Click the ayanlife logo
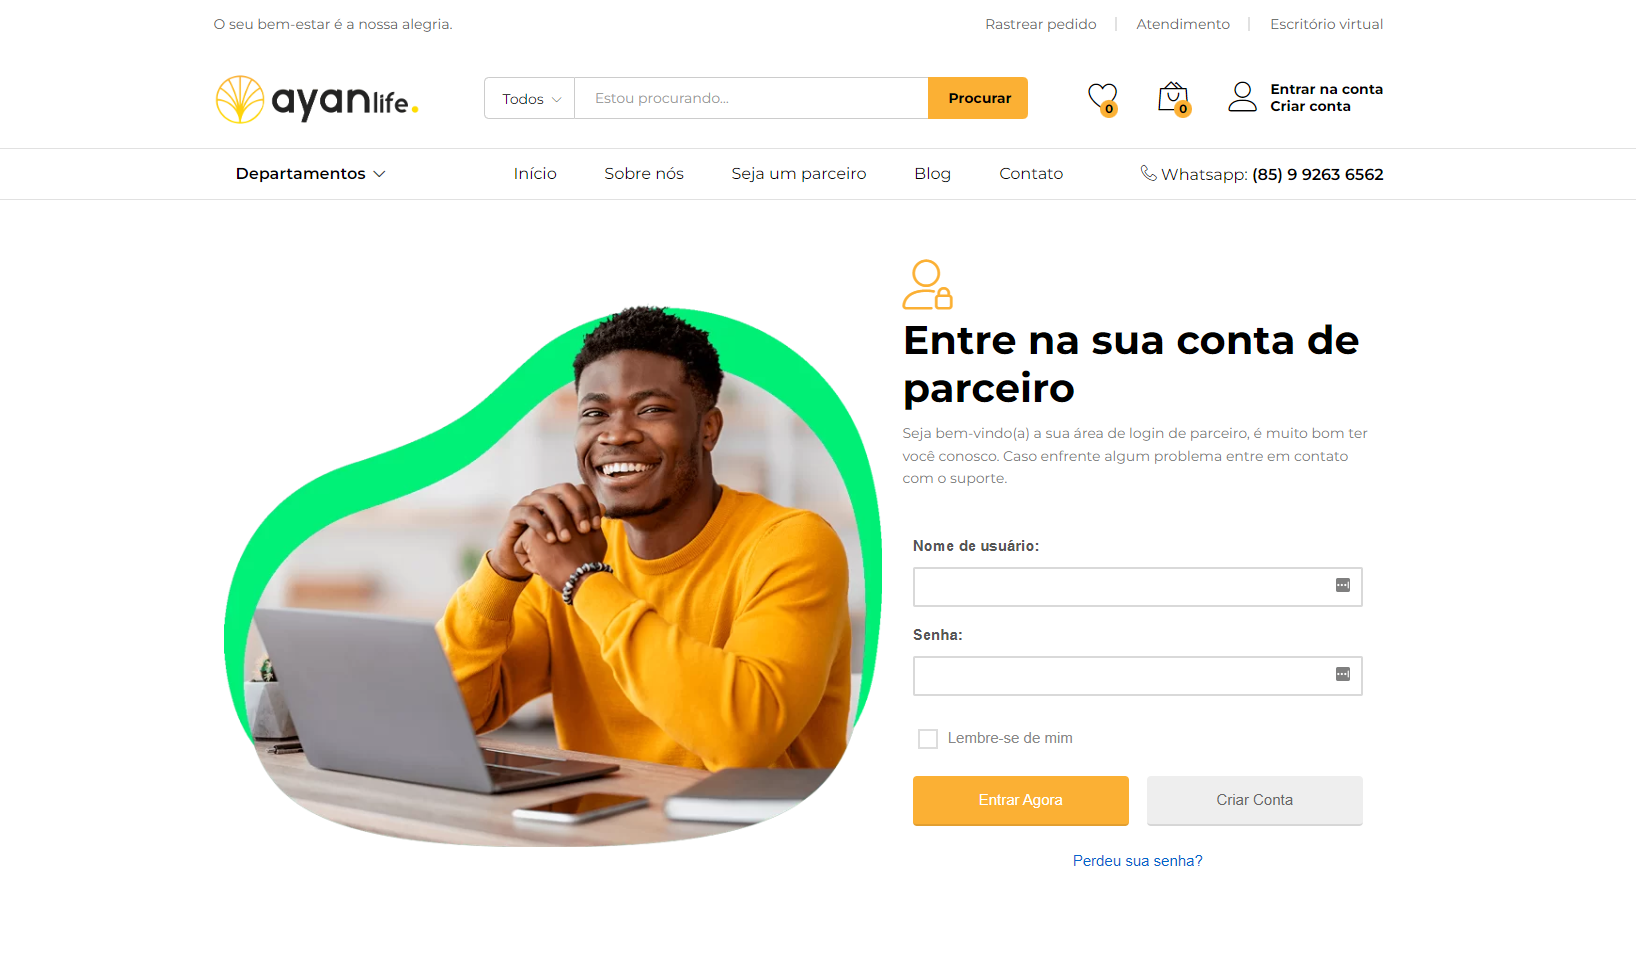 point(317,99)
